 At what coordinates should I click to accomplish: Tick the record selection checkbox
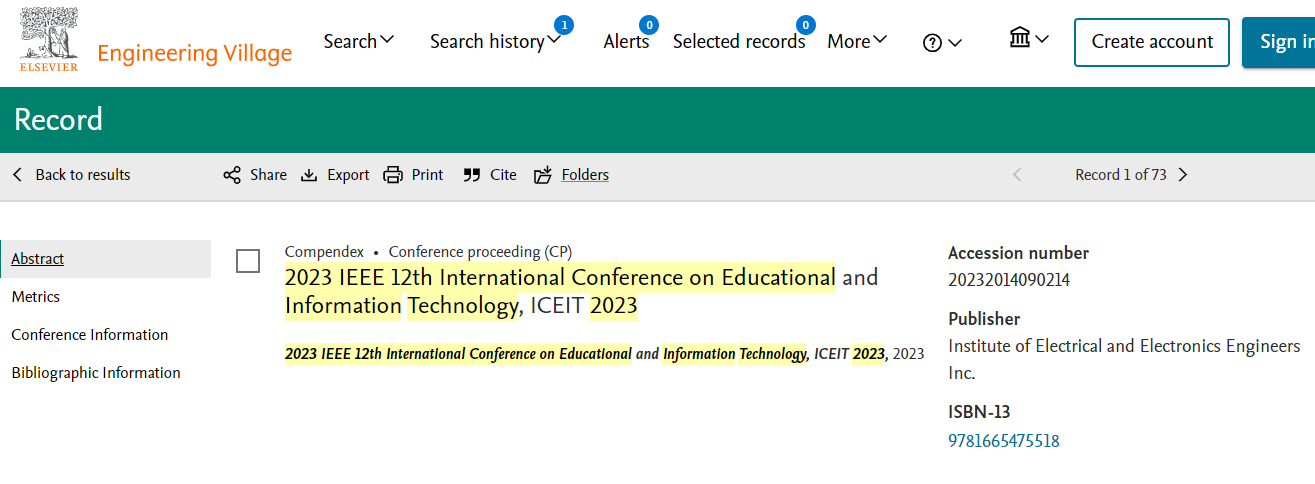pyautogui.click(x=248, y=261)
